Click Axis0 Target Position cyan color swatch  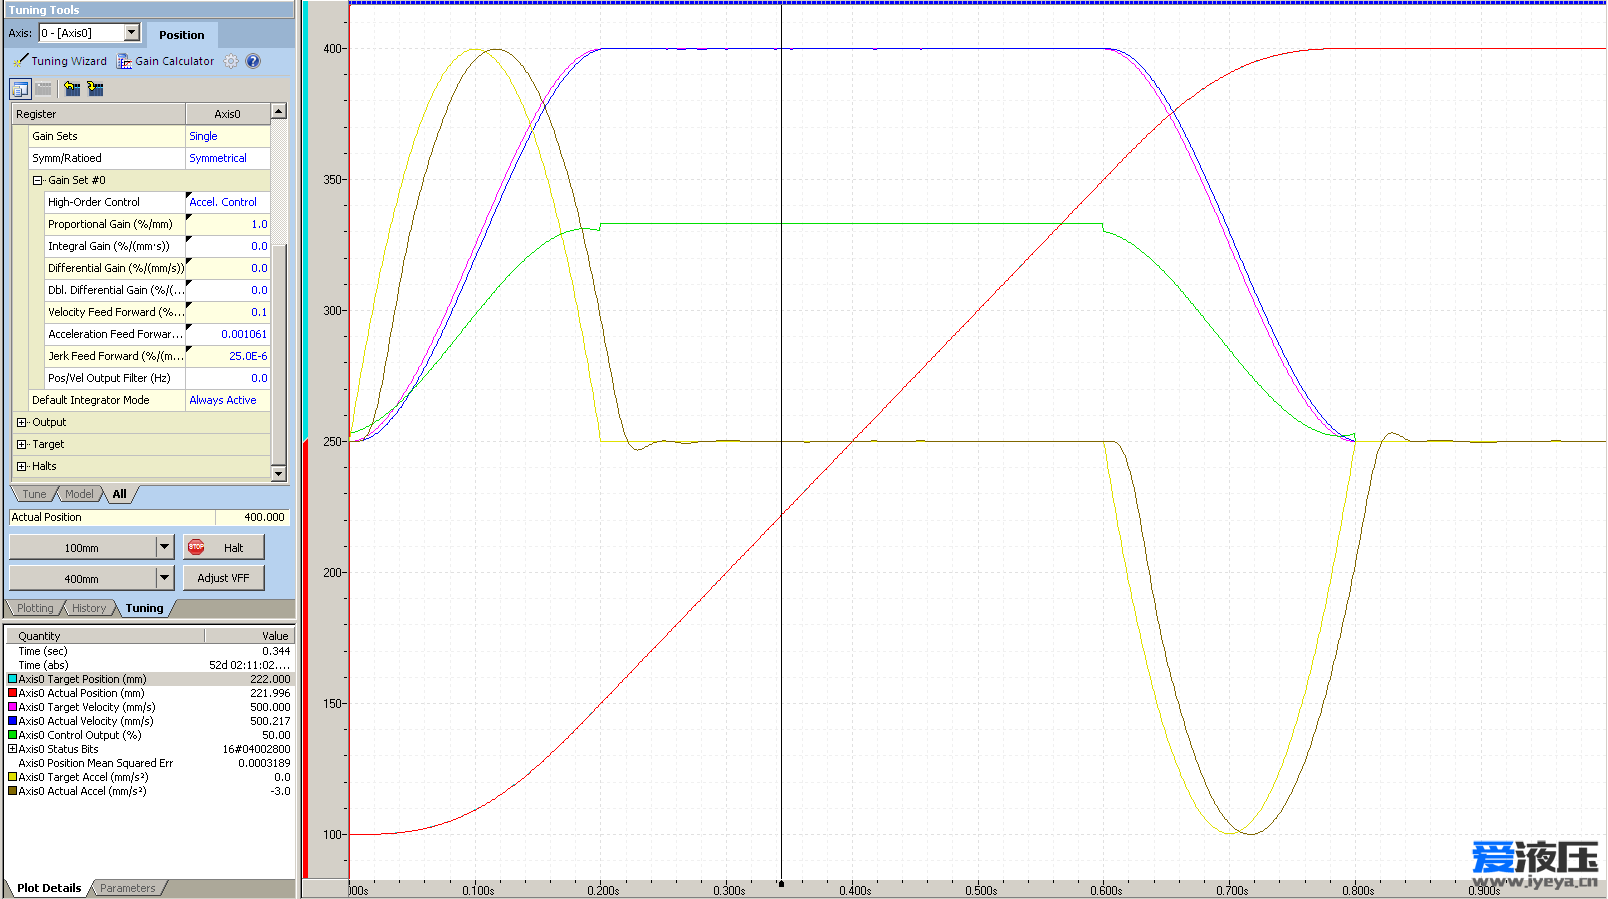click(x=12, y=679)
